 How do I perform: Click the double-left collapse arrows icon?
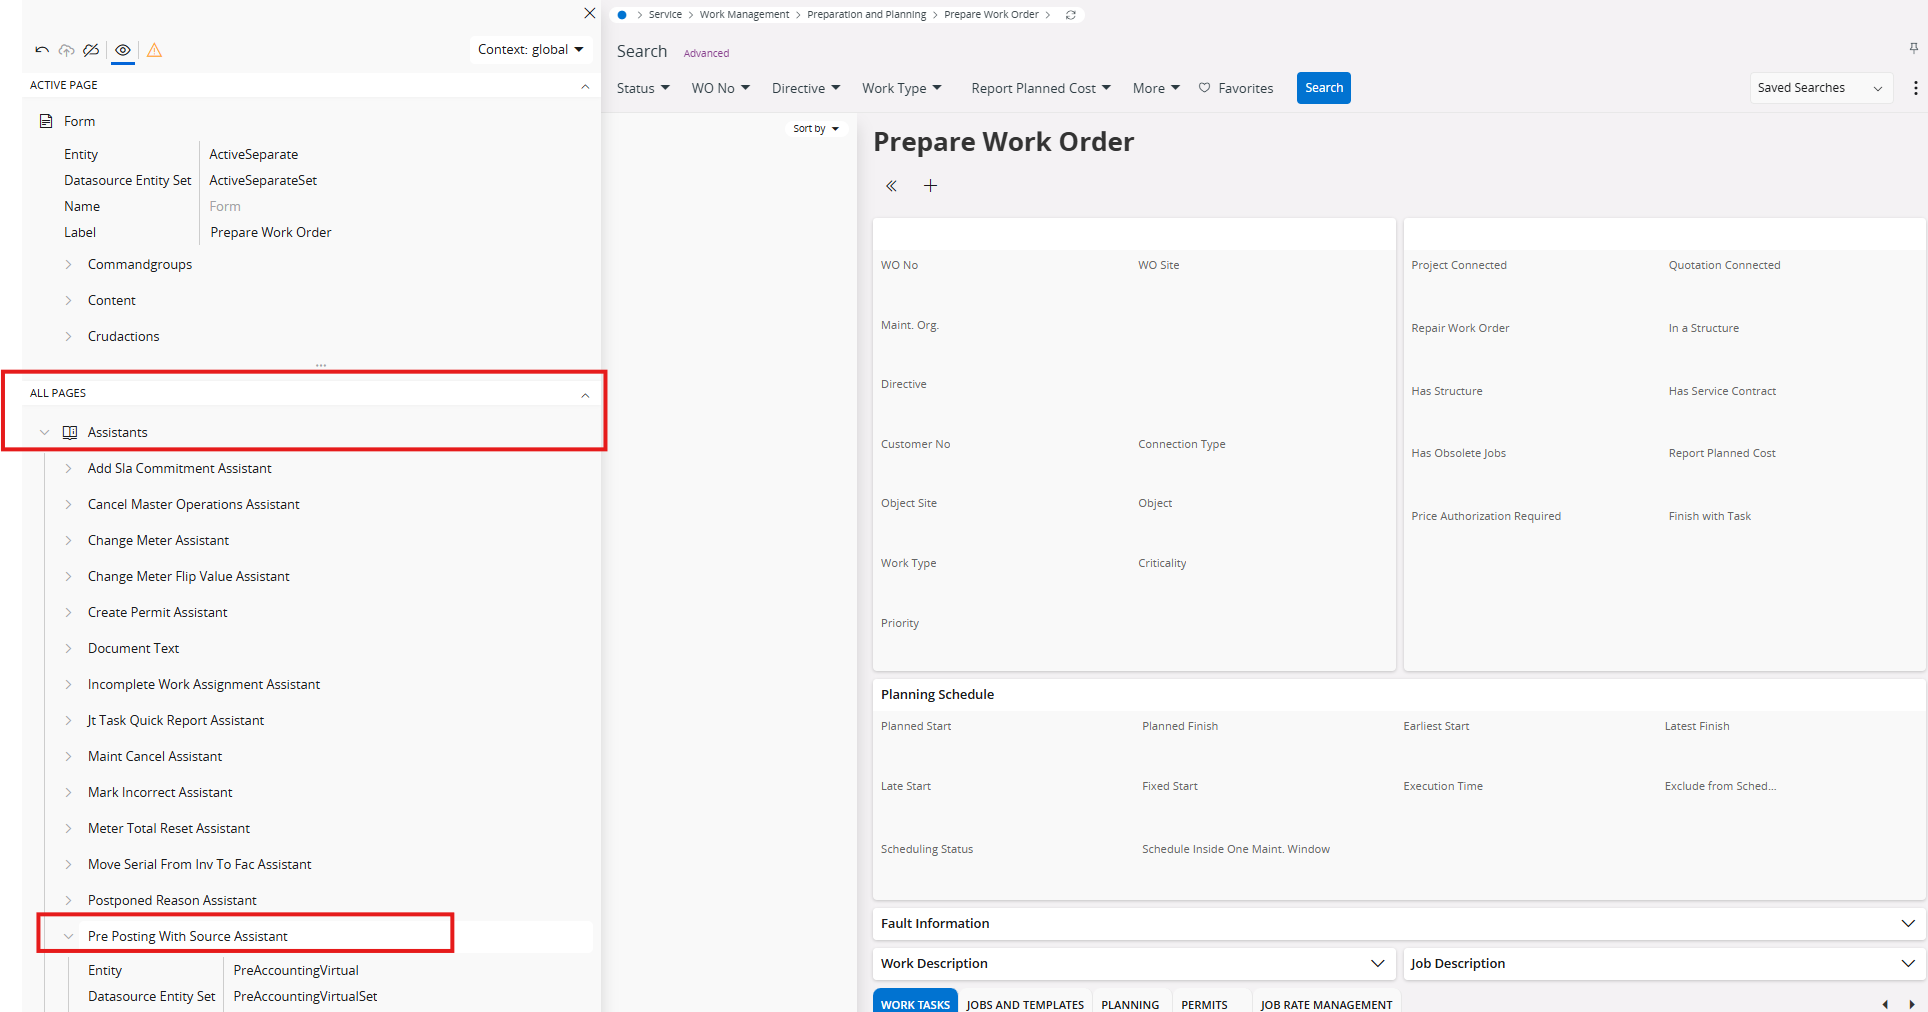pos(891,186)
